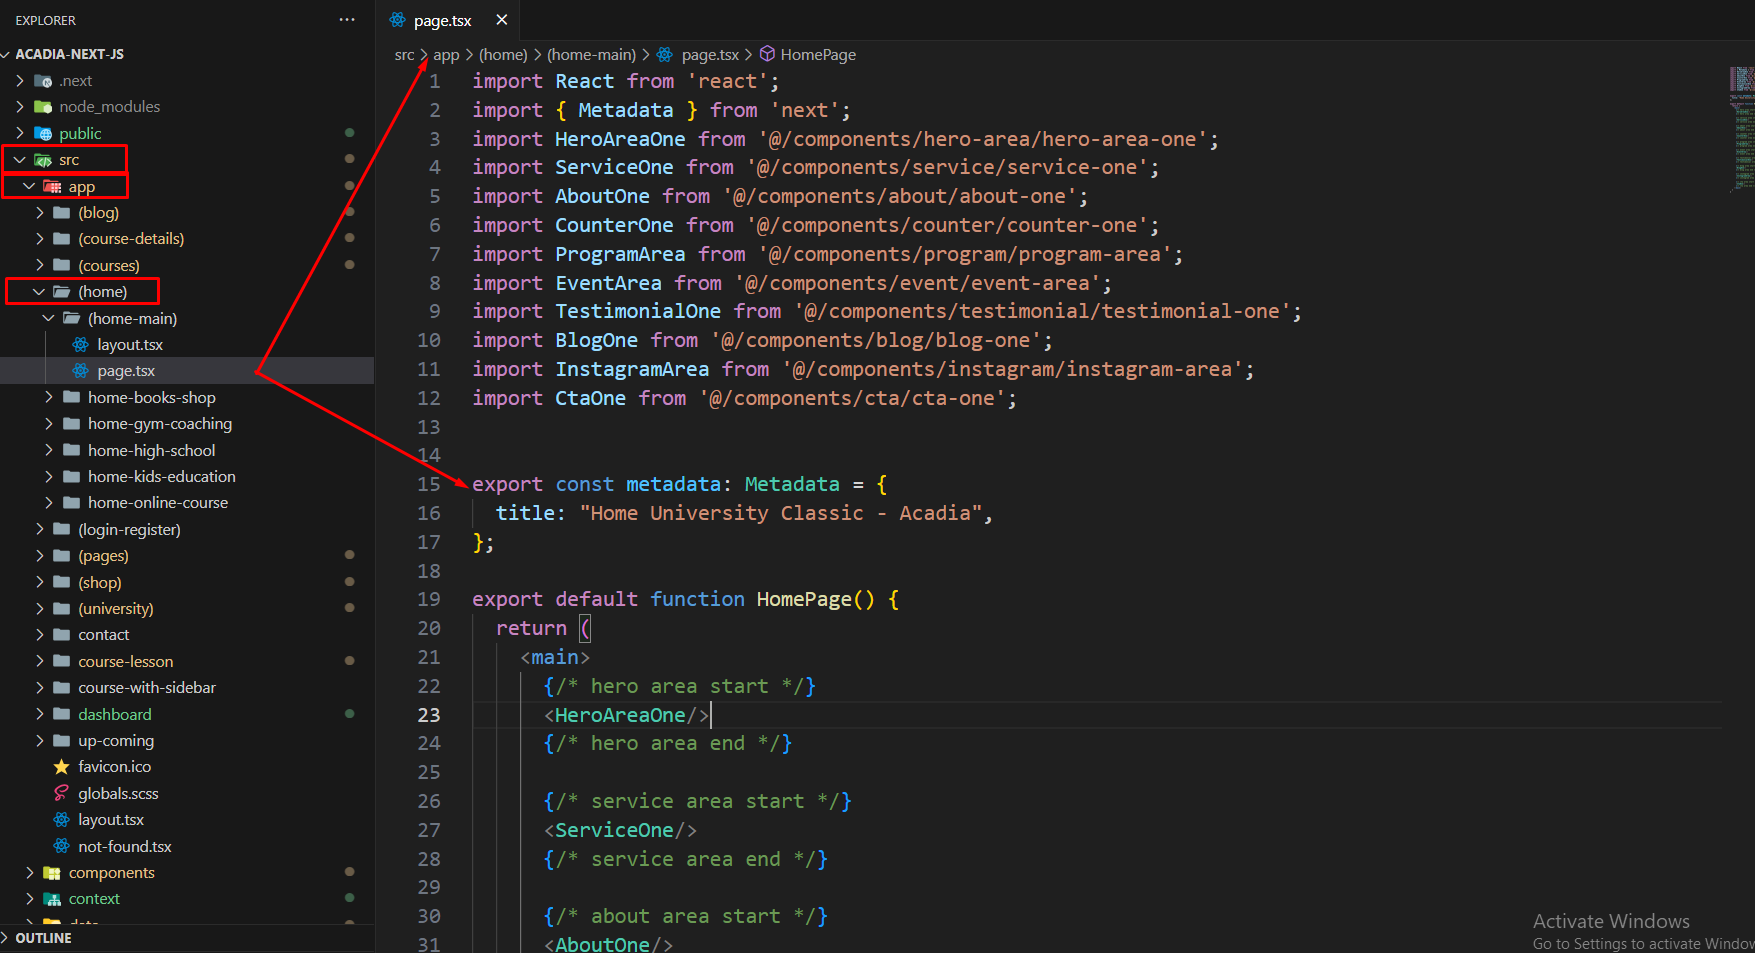Expand the .next folder chevron
Viewport: 1755px width, 953px height.
tap(20, 81)
